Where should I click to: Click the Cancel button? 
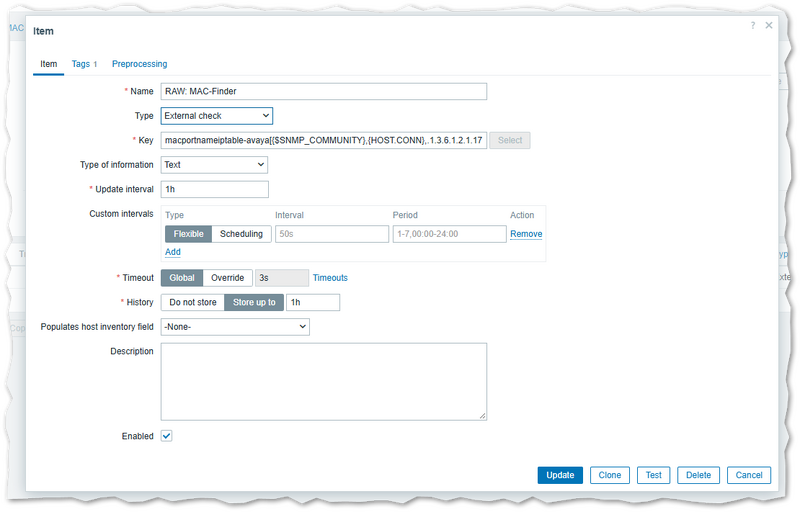tap(749, 475)
